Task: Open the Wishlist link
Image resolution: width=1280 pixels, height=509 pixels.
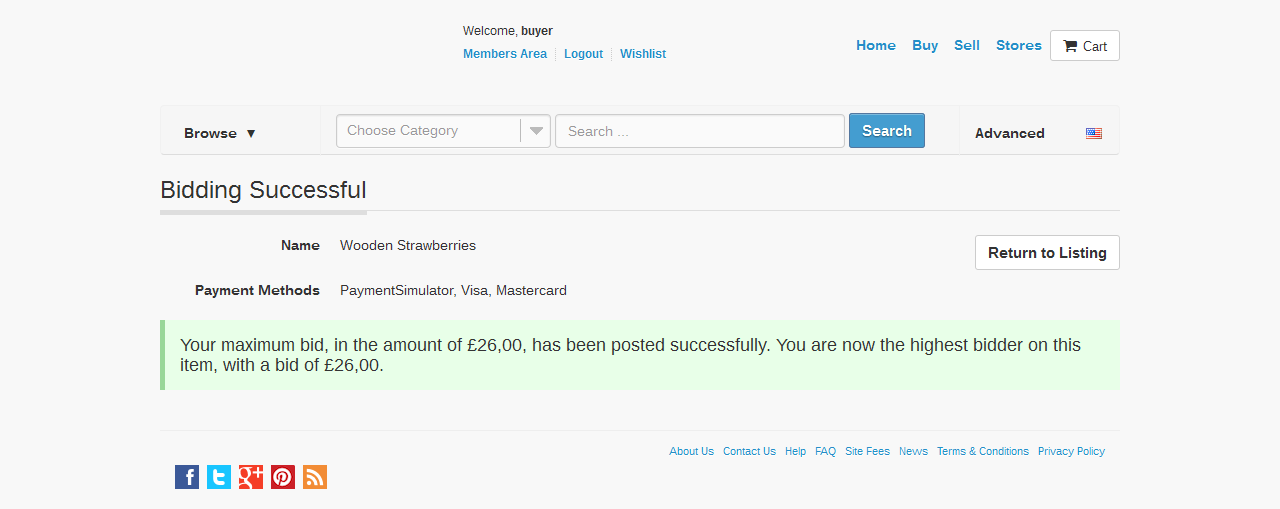Action: pyautogui.click(x=643, y=54)
